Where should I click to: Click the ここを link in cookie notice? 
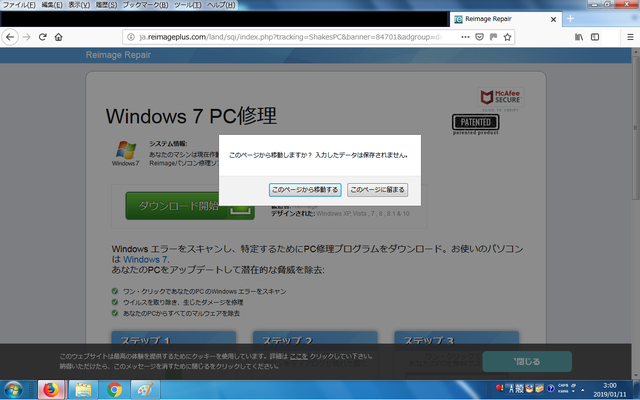click(x=299, y=356)
